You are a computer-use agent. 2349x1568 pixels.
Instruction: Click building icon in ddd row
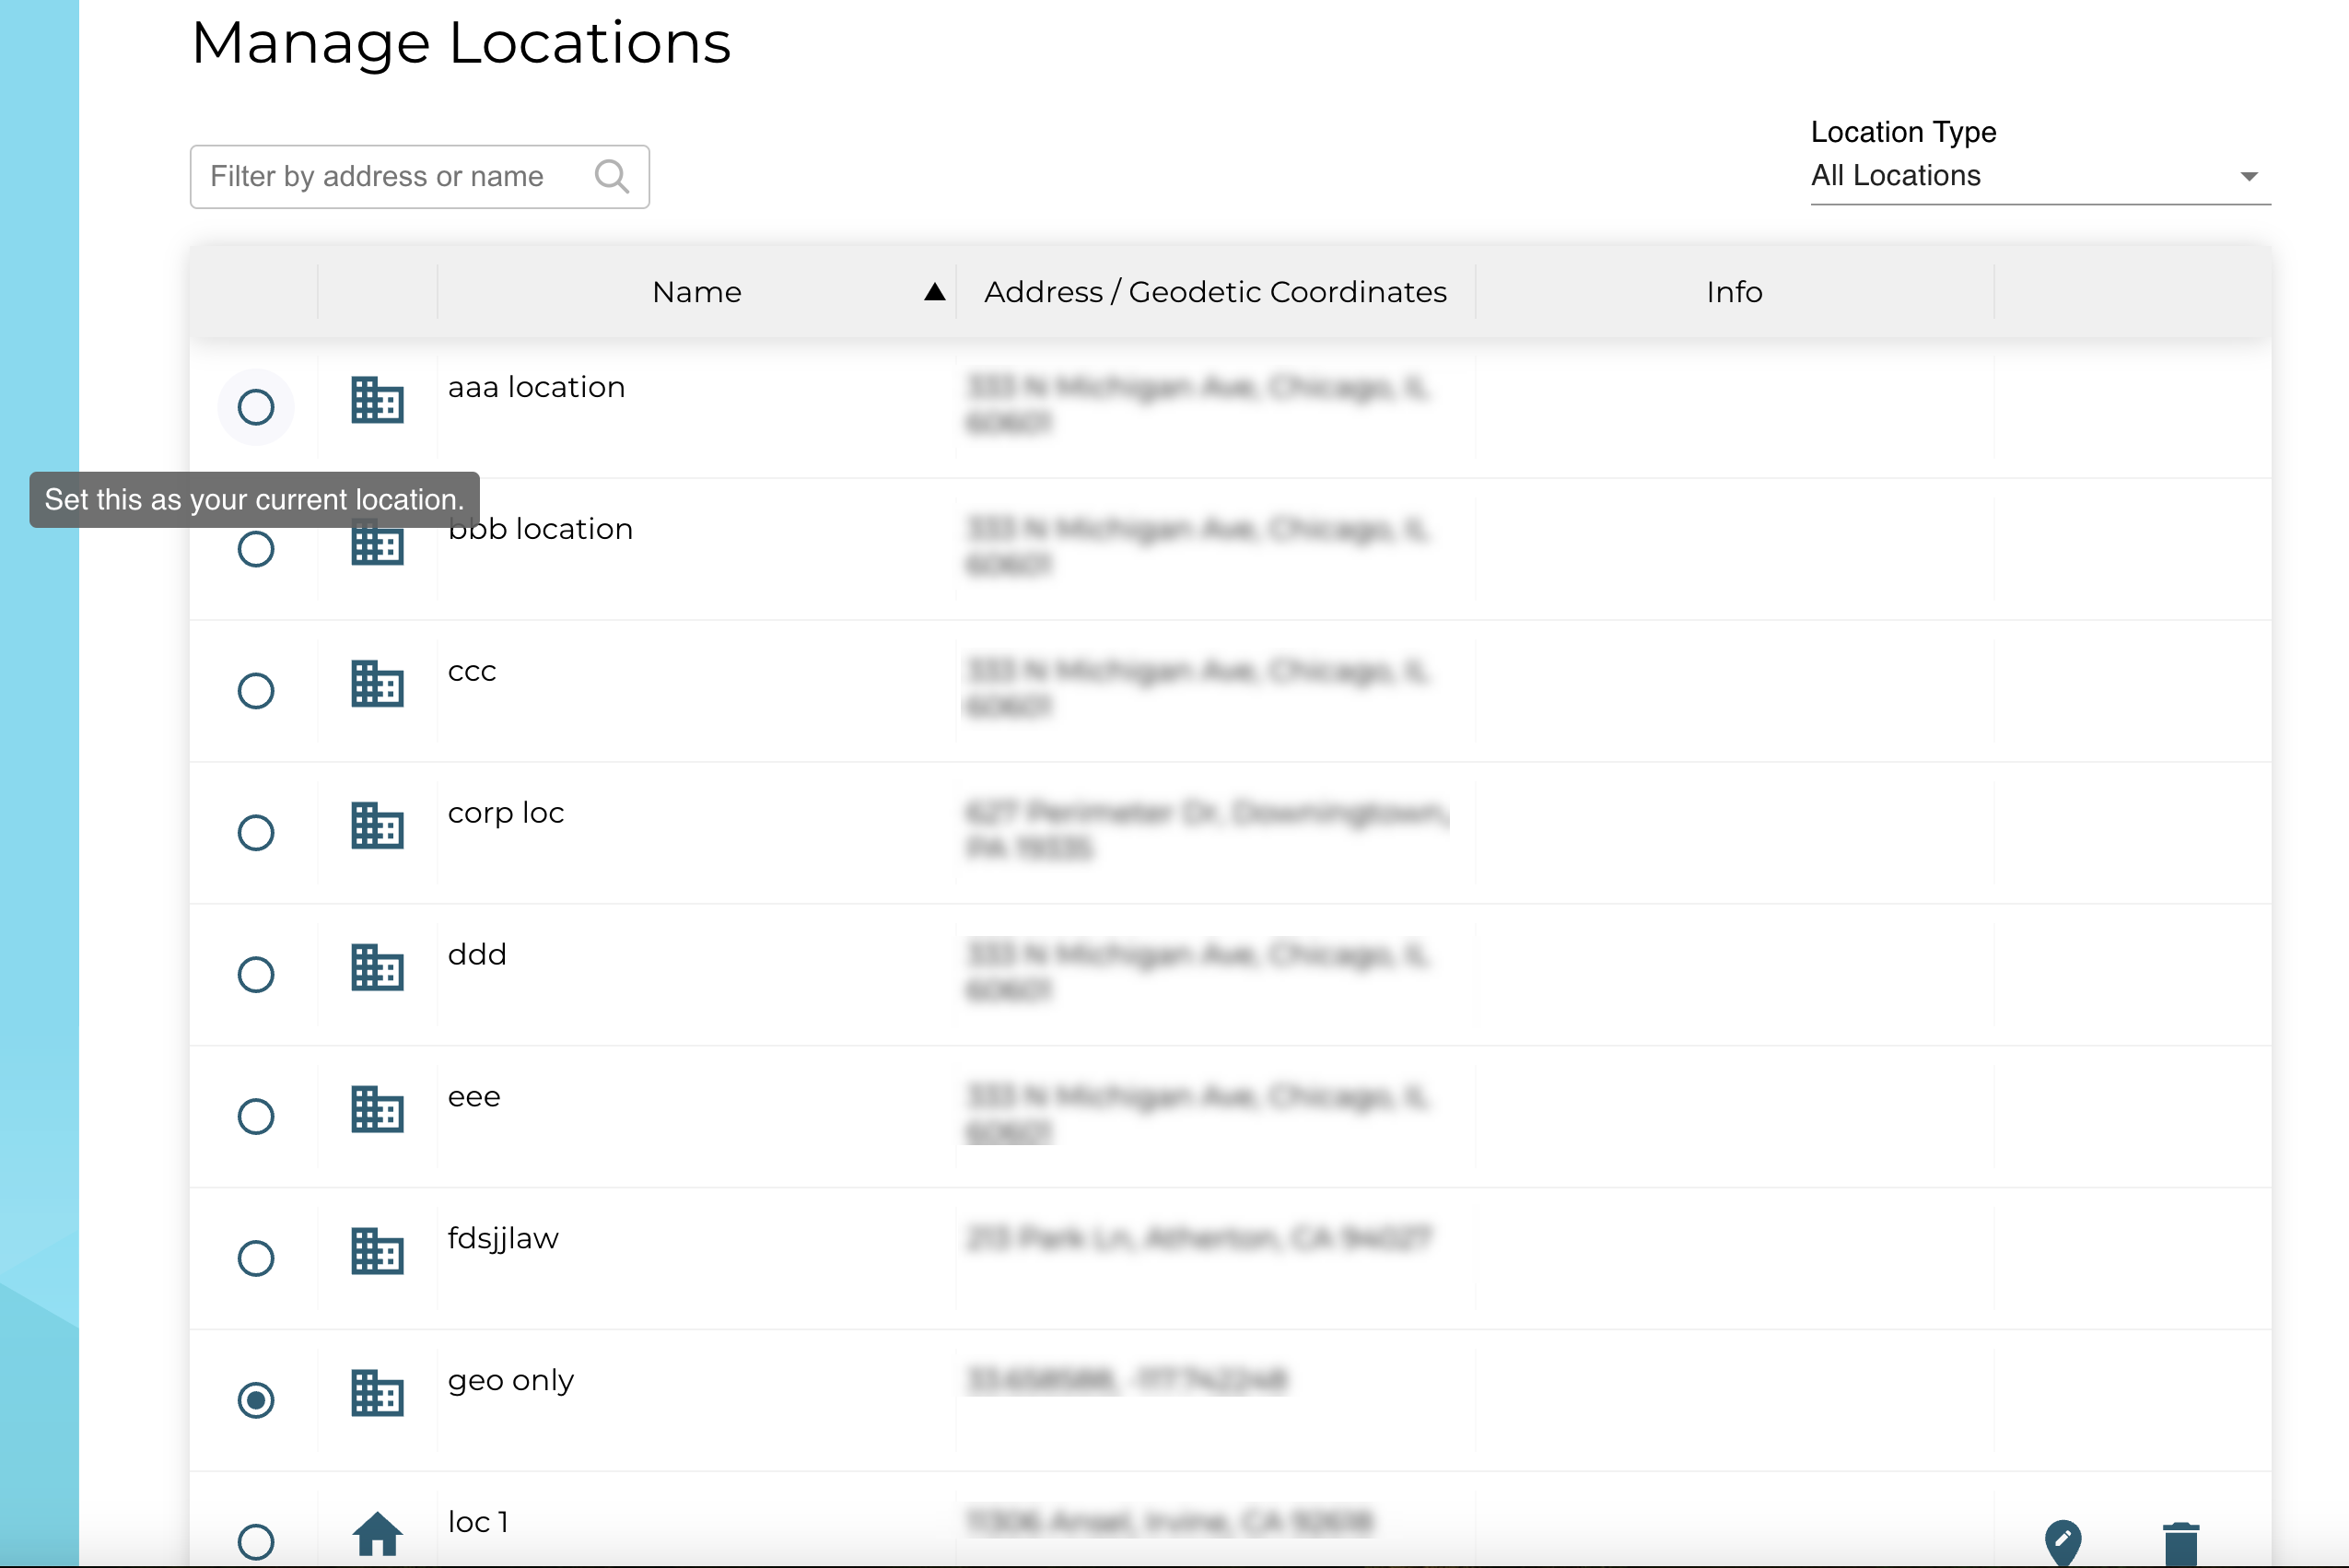377,968
